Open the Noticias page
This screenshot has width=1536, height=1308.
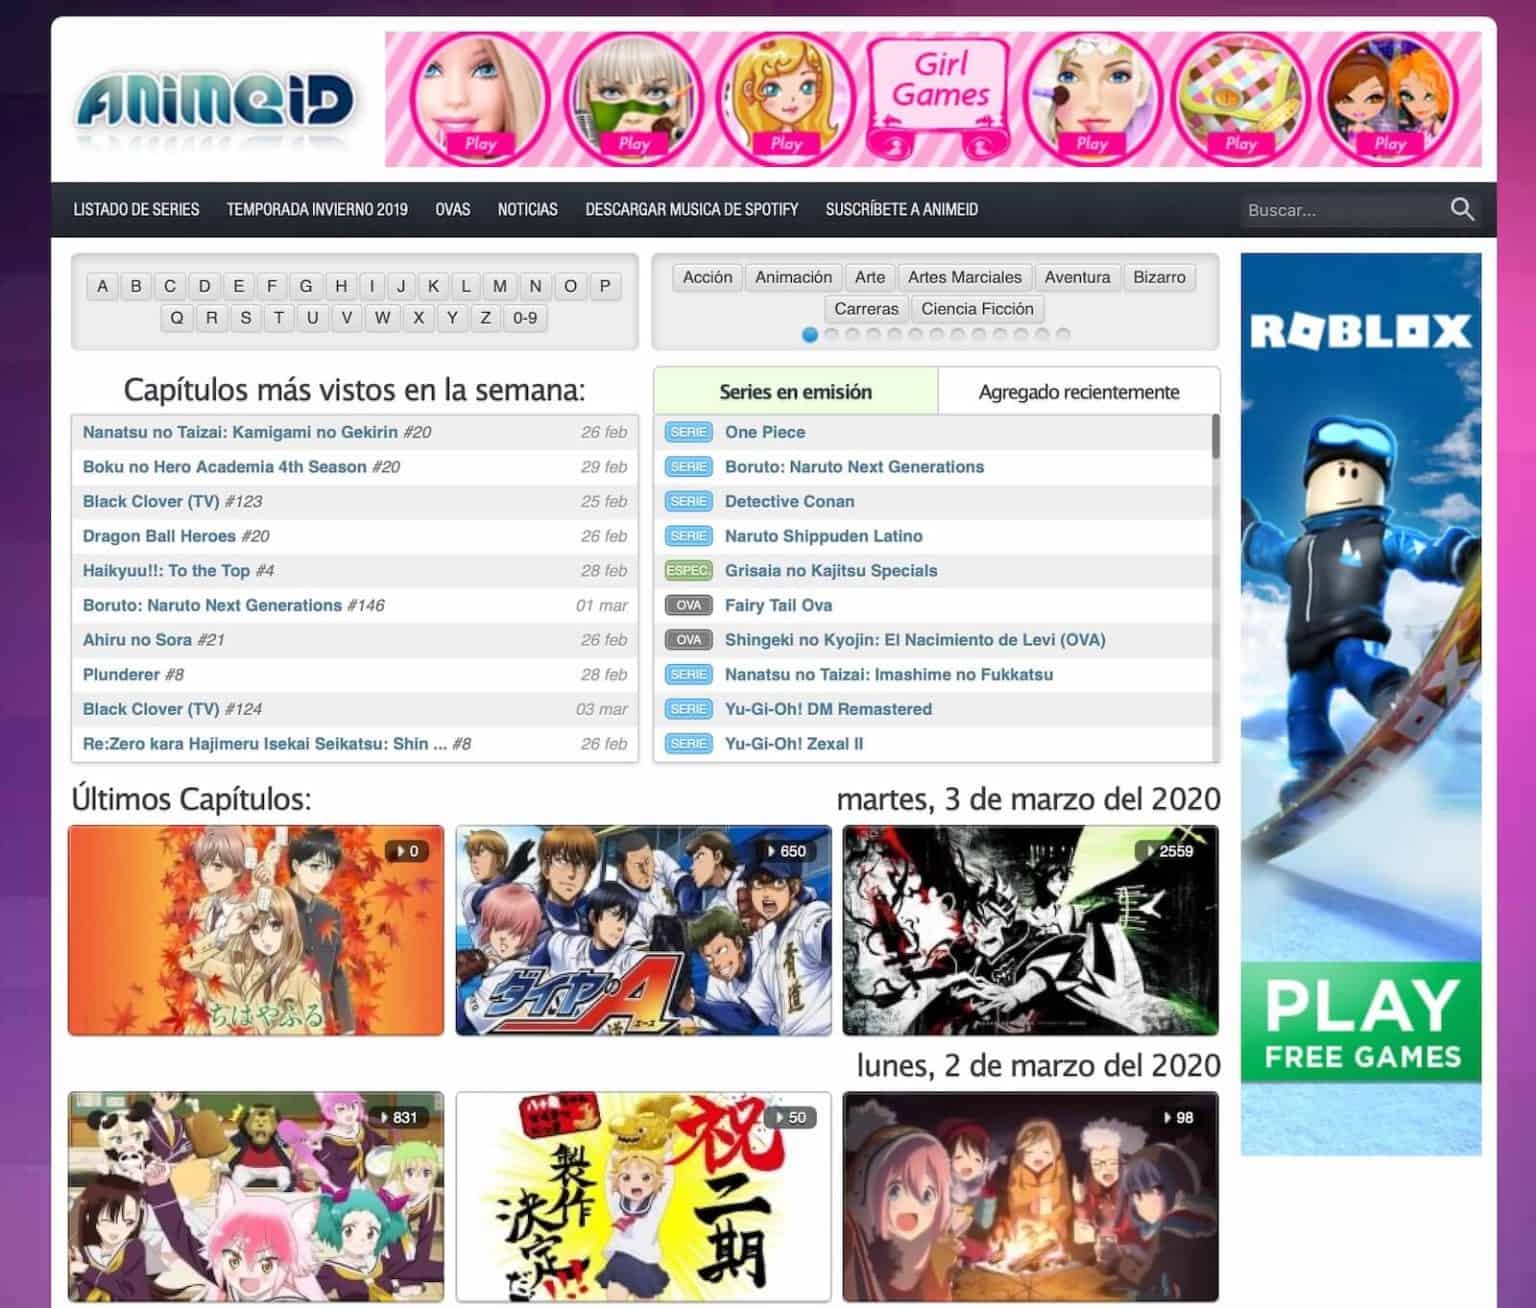click(x=528, y=209)
